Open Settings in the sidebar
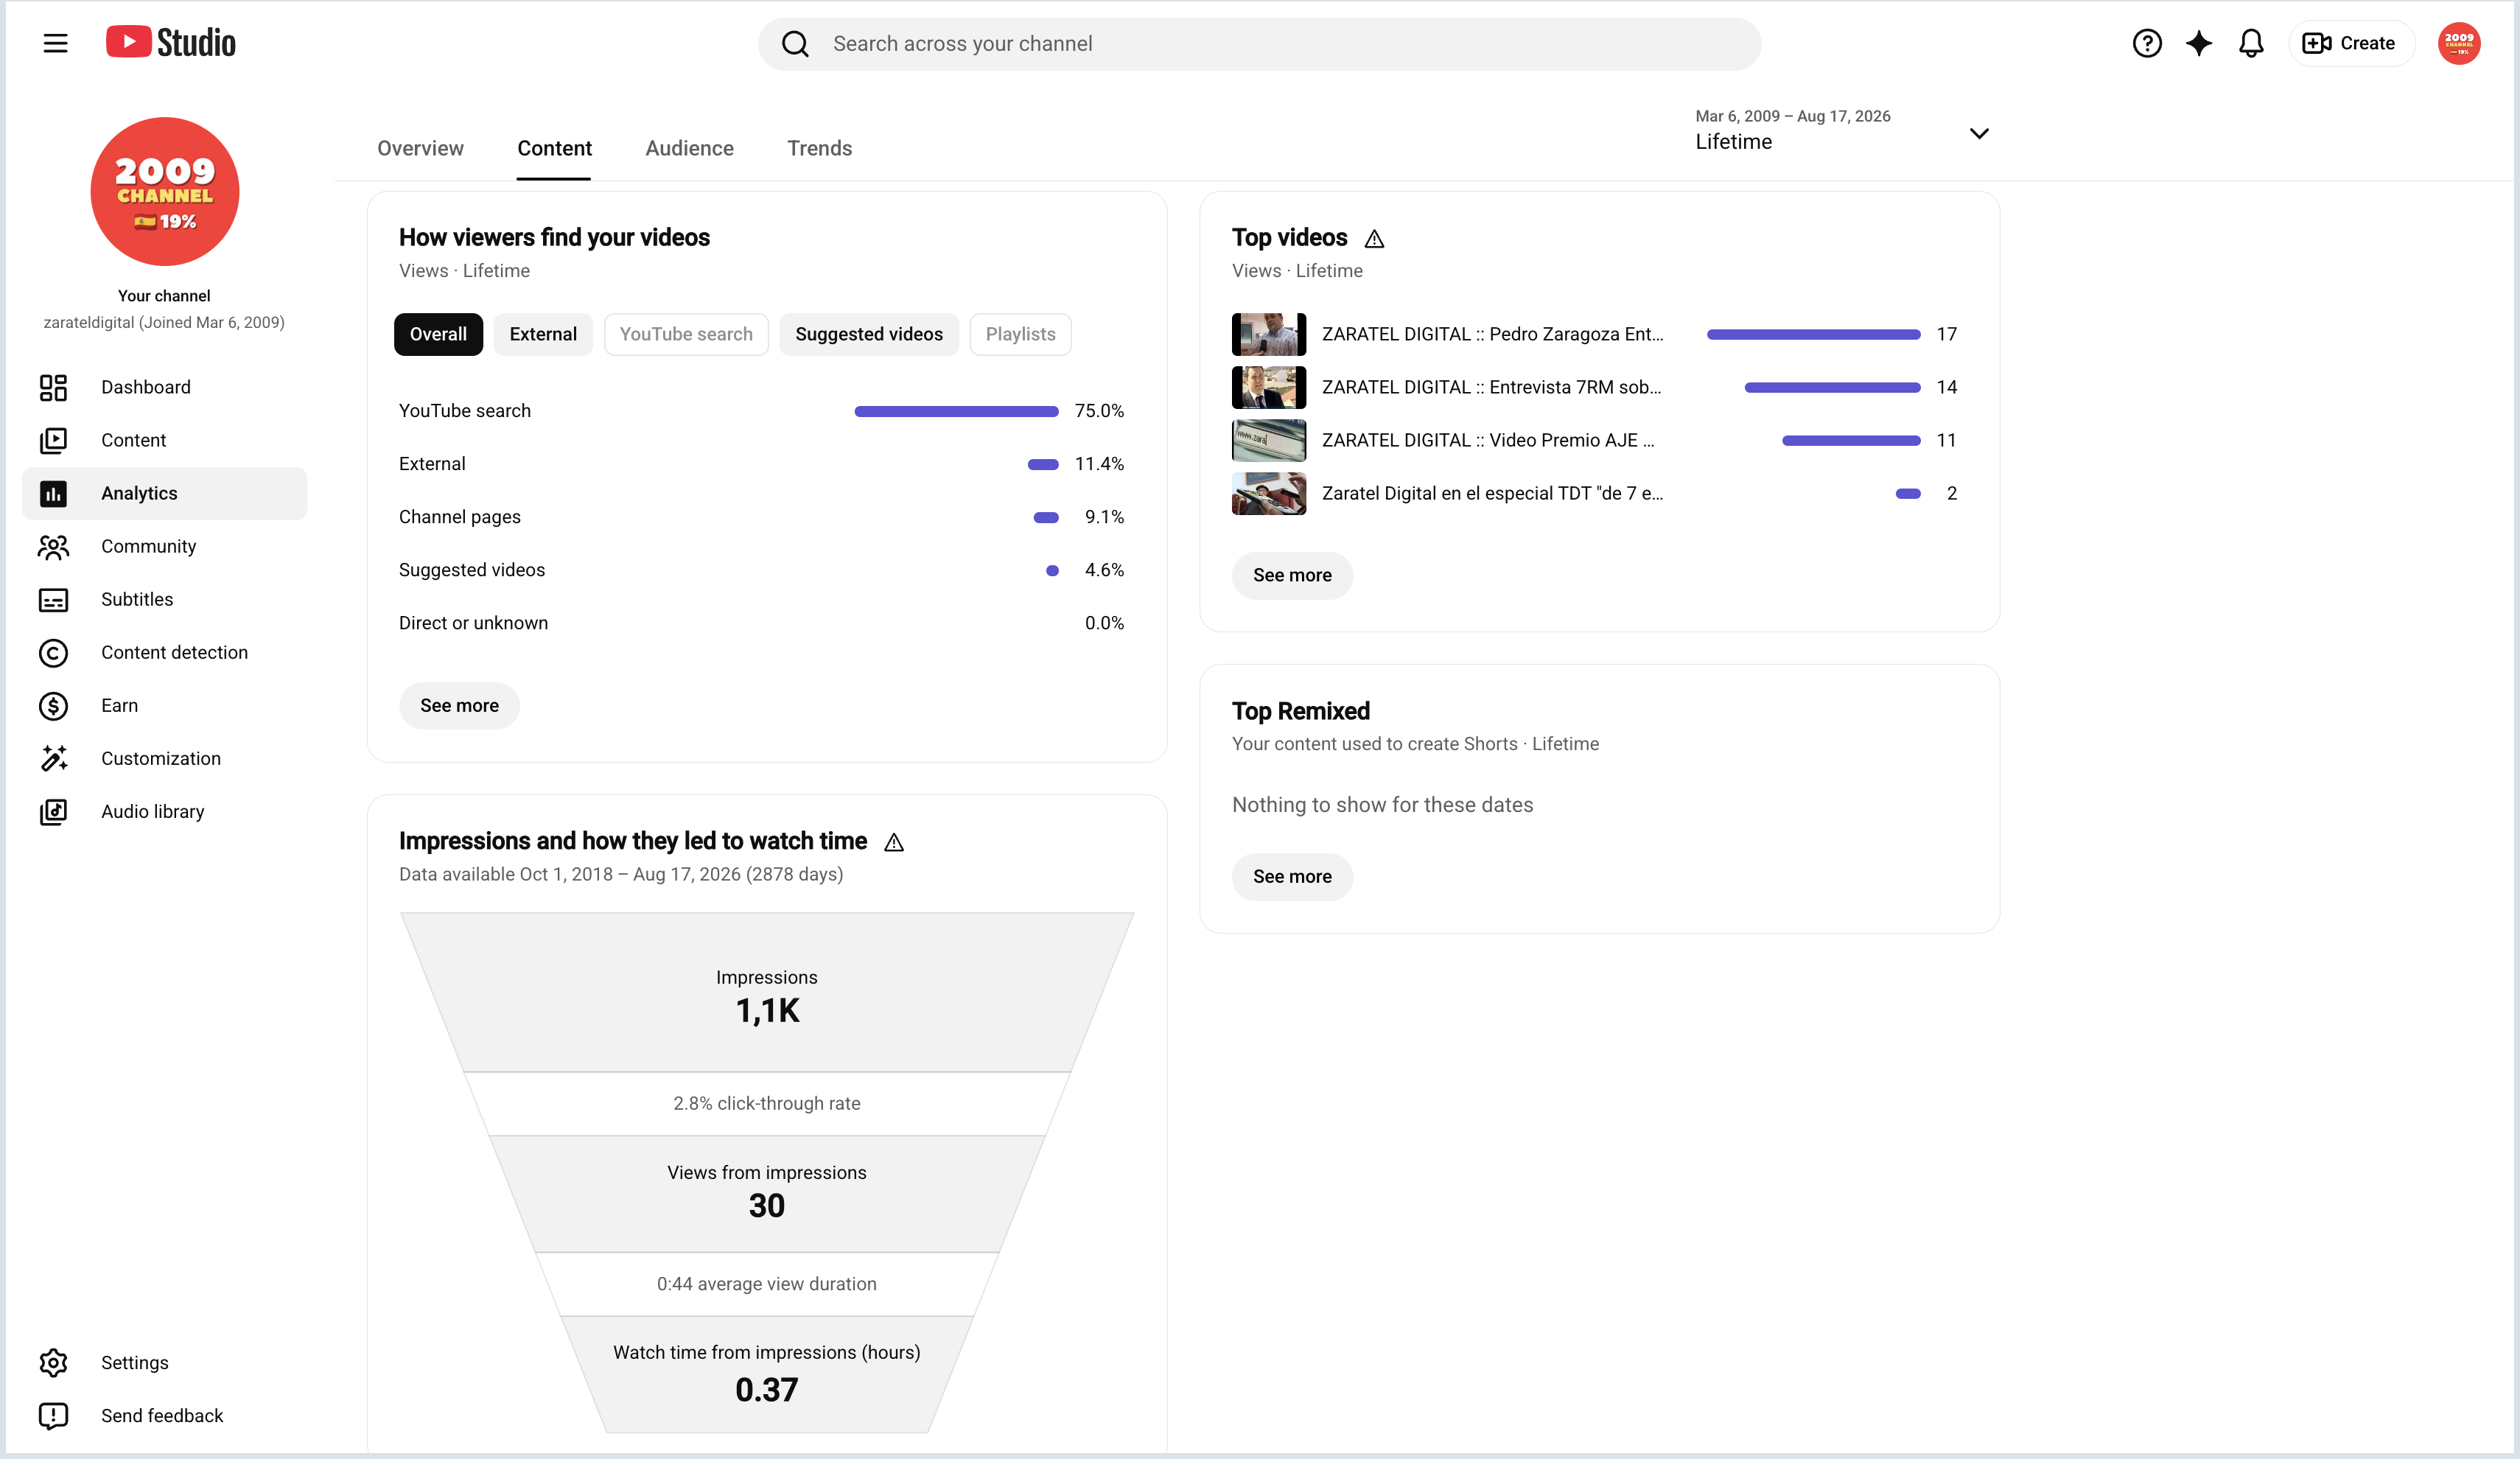Image resolution: width=2520 pixels, height=1459 pixels. [165, 1362]
